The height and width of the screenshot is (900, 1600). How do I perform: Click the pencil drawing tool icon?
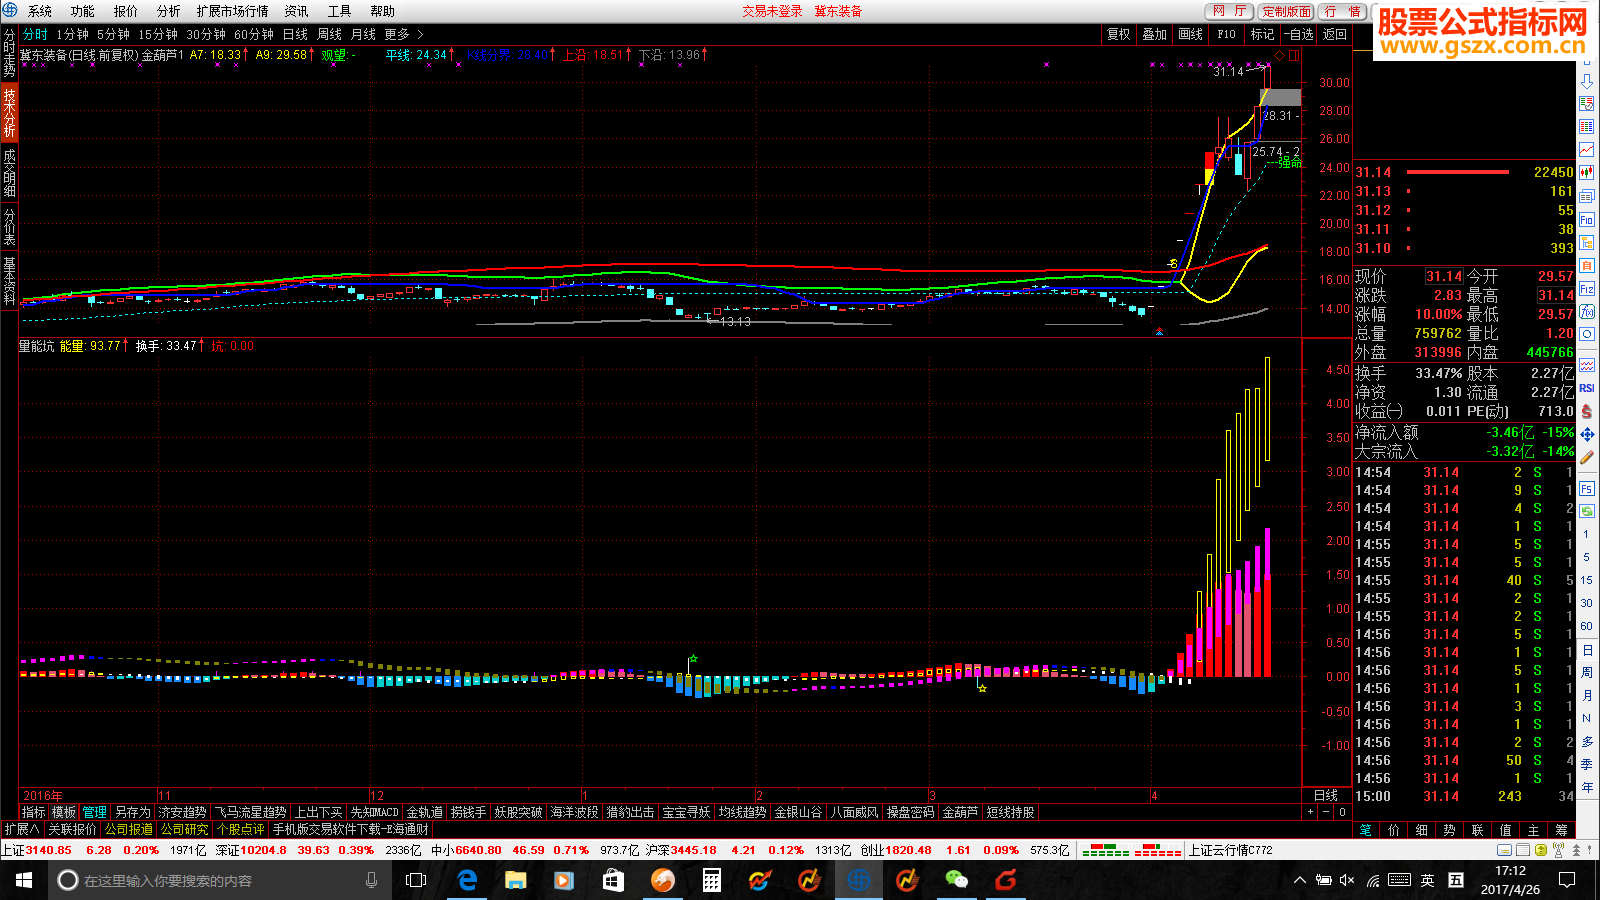point(1586,457)
